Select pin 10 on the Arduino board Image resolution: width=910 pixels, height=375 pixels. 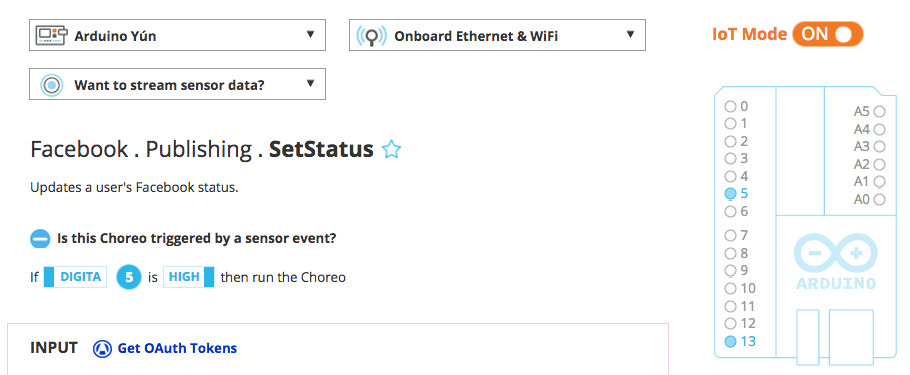(x=740, y=289)
